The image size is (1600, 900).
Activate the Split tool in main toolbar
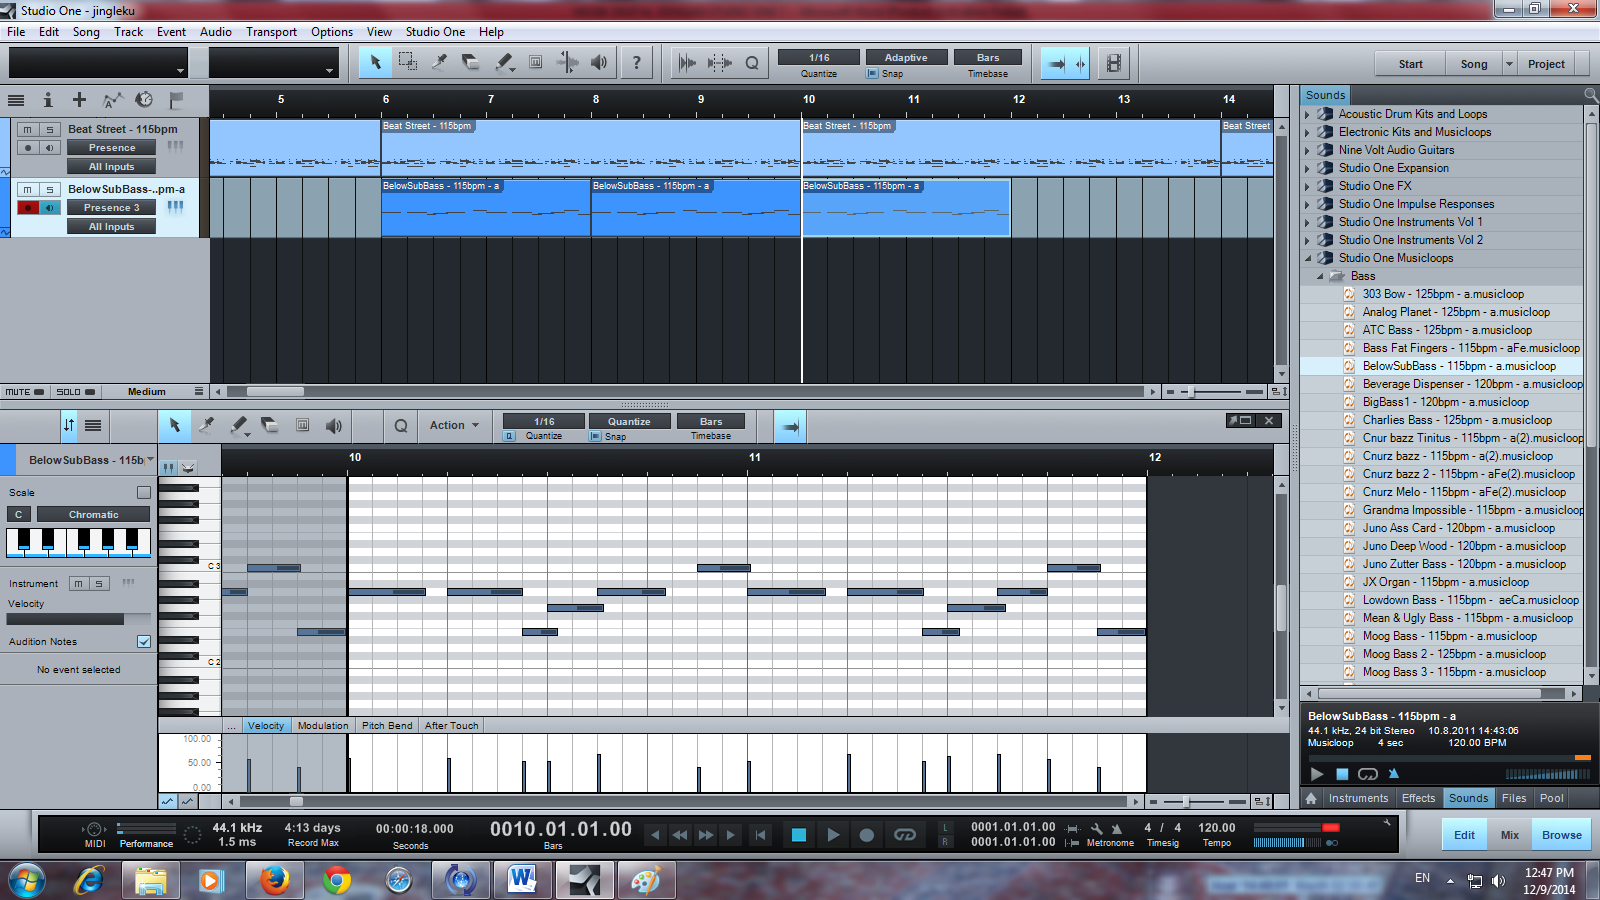pyautogui.click(x=439, y=62)
